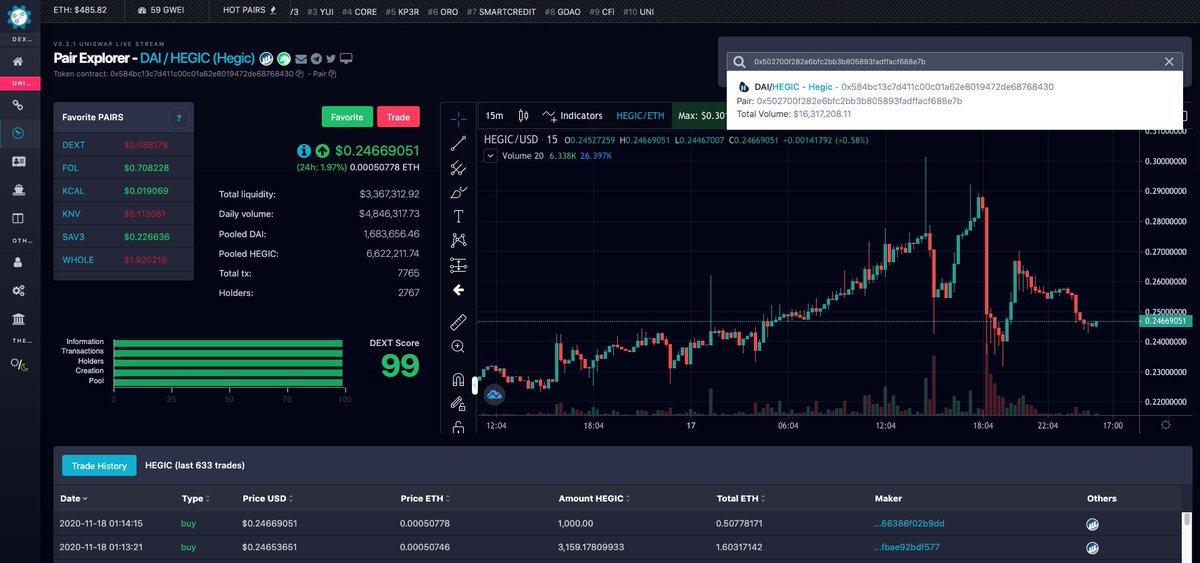
Task: Select DAI/HEGIC search result
Action: [955, 100]
